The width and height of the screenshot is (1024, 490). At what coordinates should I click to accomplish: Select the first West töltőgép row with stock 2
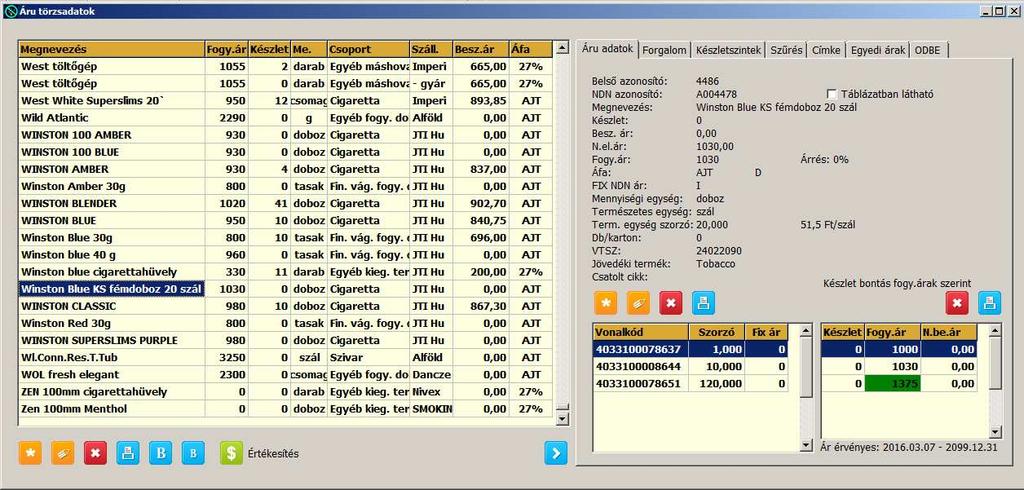pyautogui.click(x=286, y=66)
